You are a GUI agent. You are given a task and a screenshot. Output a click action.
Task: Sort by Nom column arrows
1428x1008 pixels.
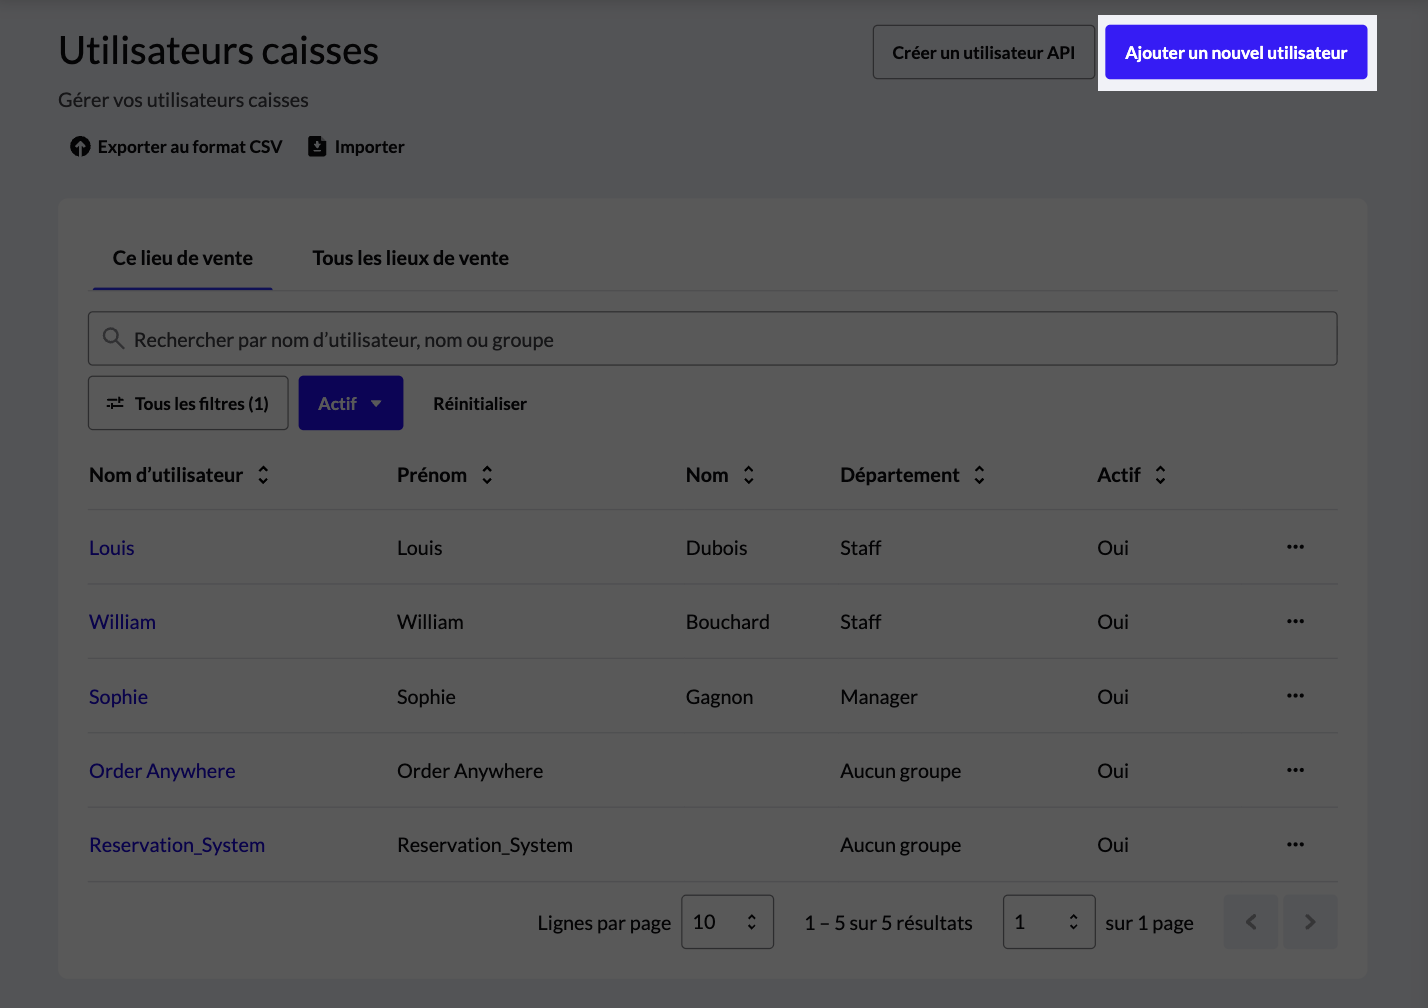point(748,475)
